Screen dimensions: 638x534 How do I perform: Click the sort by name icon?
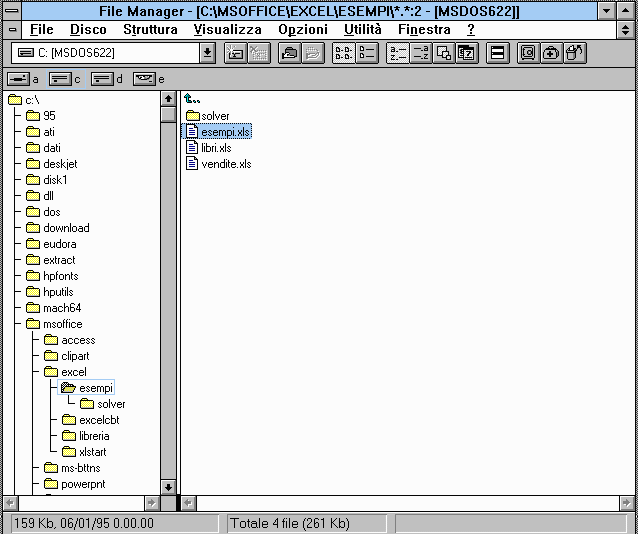[398, 53]
